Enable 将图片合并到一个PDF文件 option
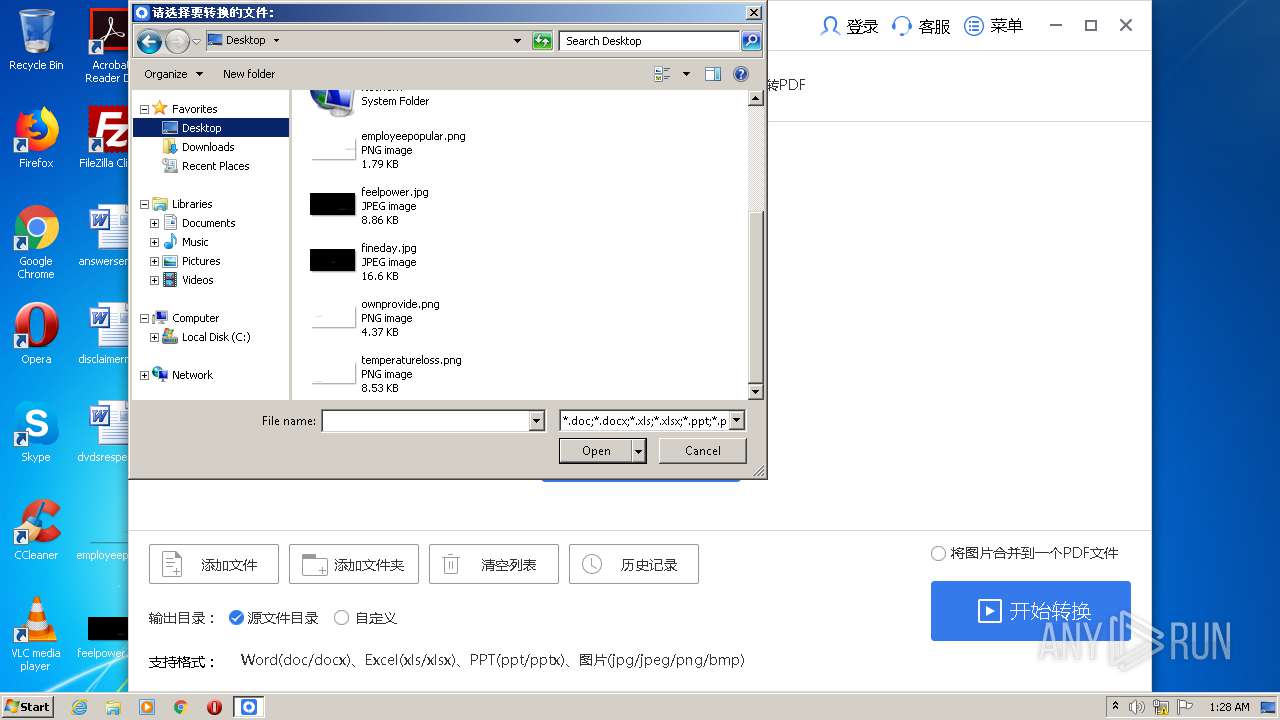The width and height of the screenshot is (1280, 720). [x=938, y=553]
